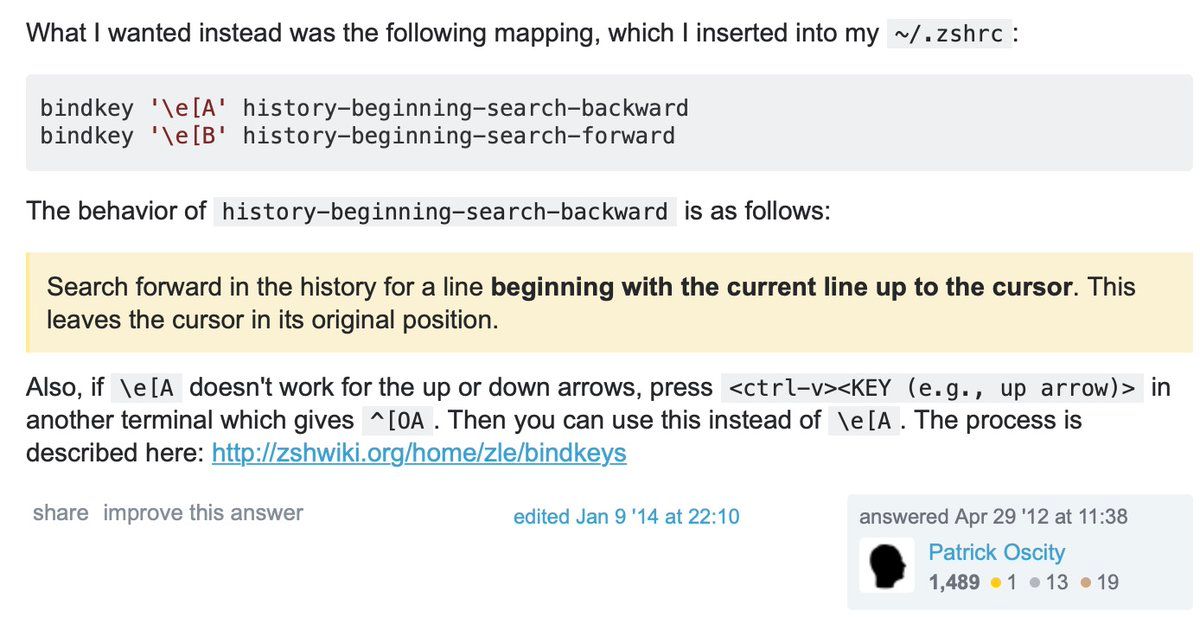
Task: Open improve this answer link
Action: pyautogui.click(x=203, y=513)
